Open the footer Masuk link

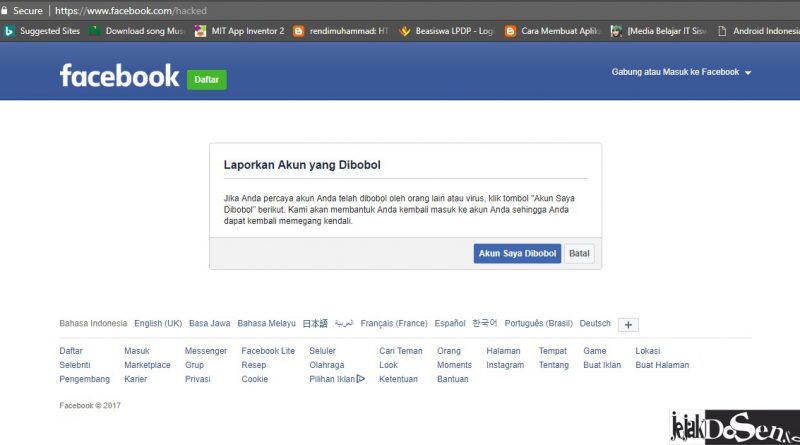coord(137,351)
